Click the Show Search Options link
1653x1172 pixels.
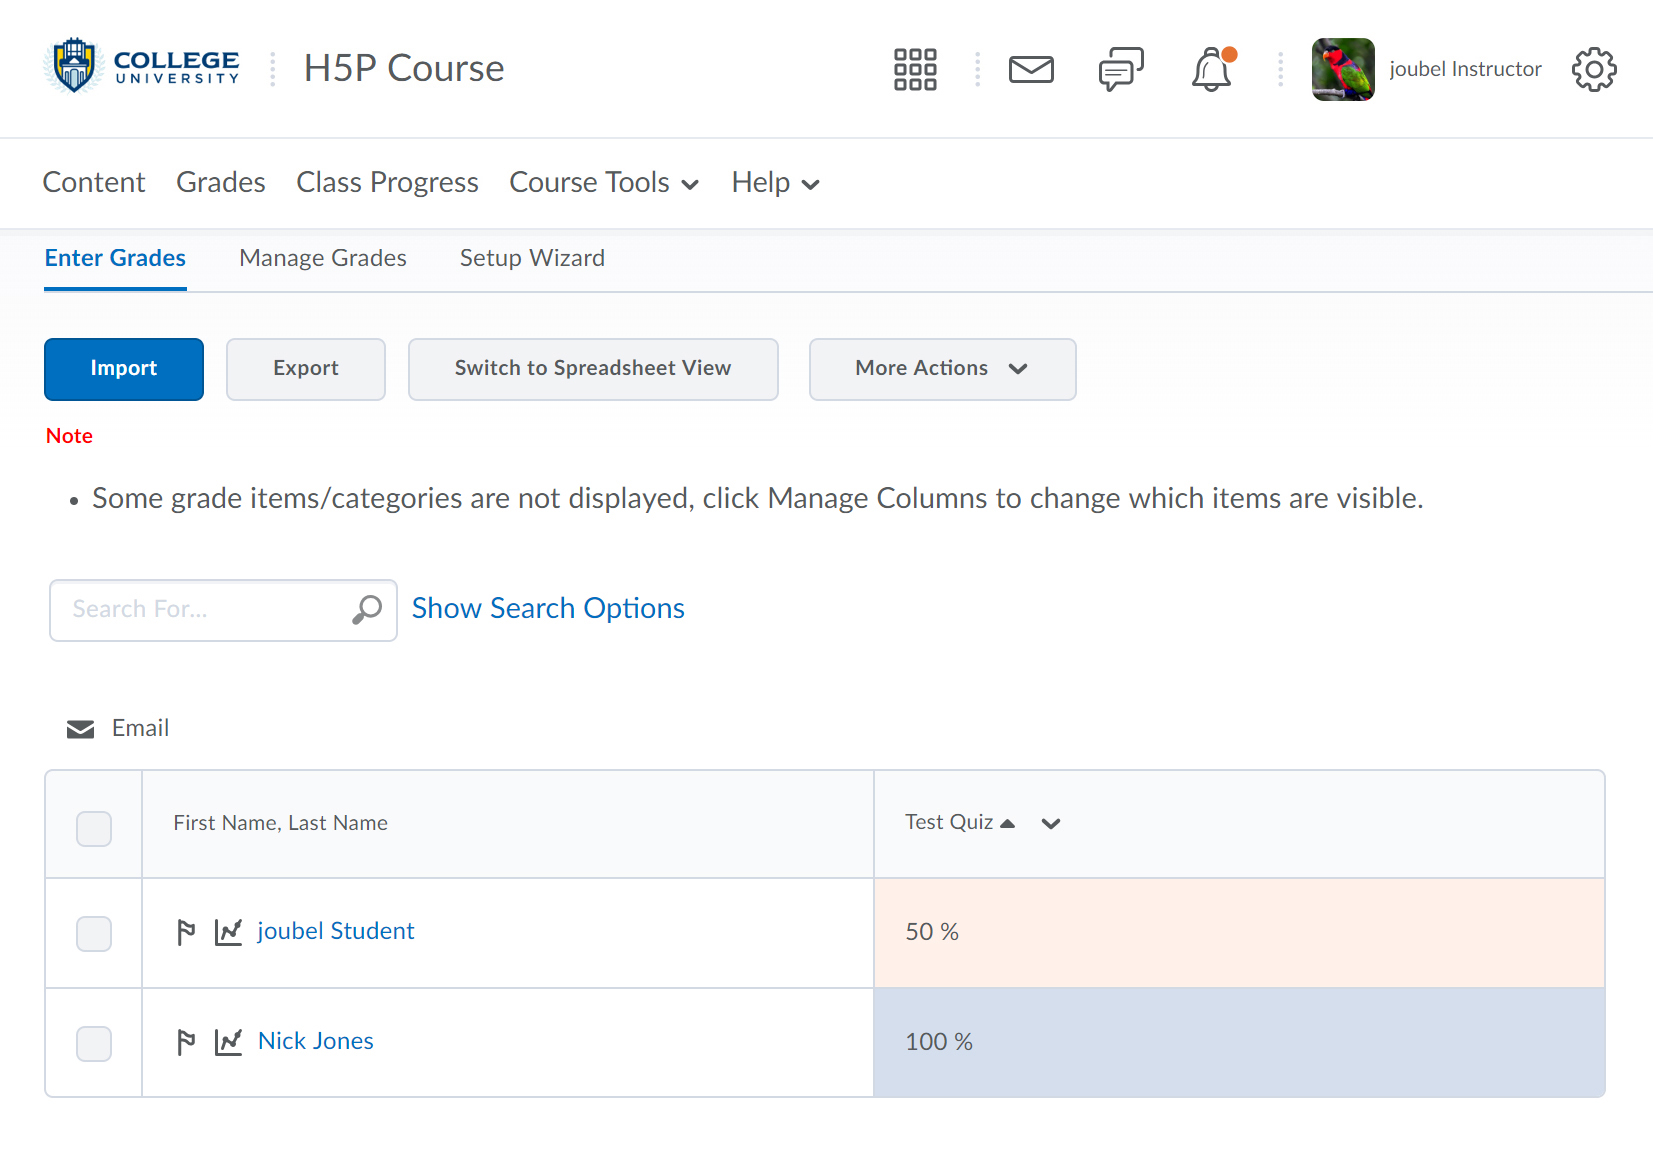[548, 608]
